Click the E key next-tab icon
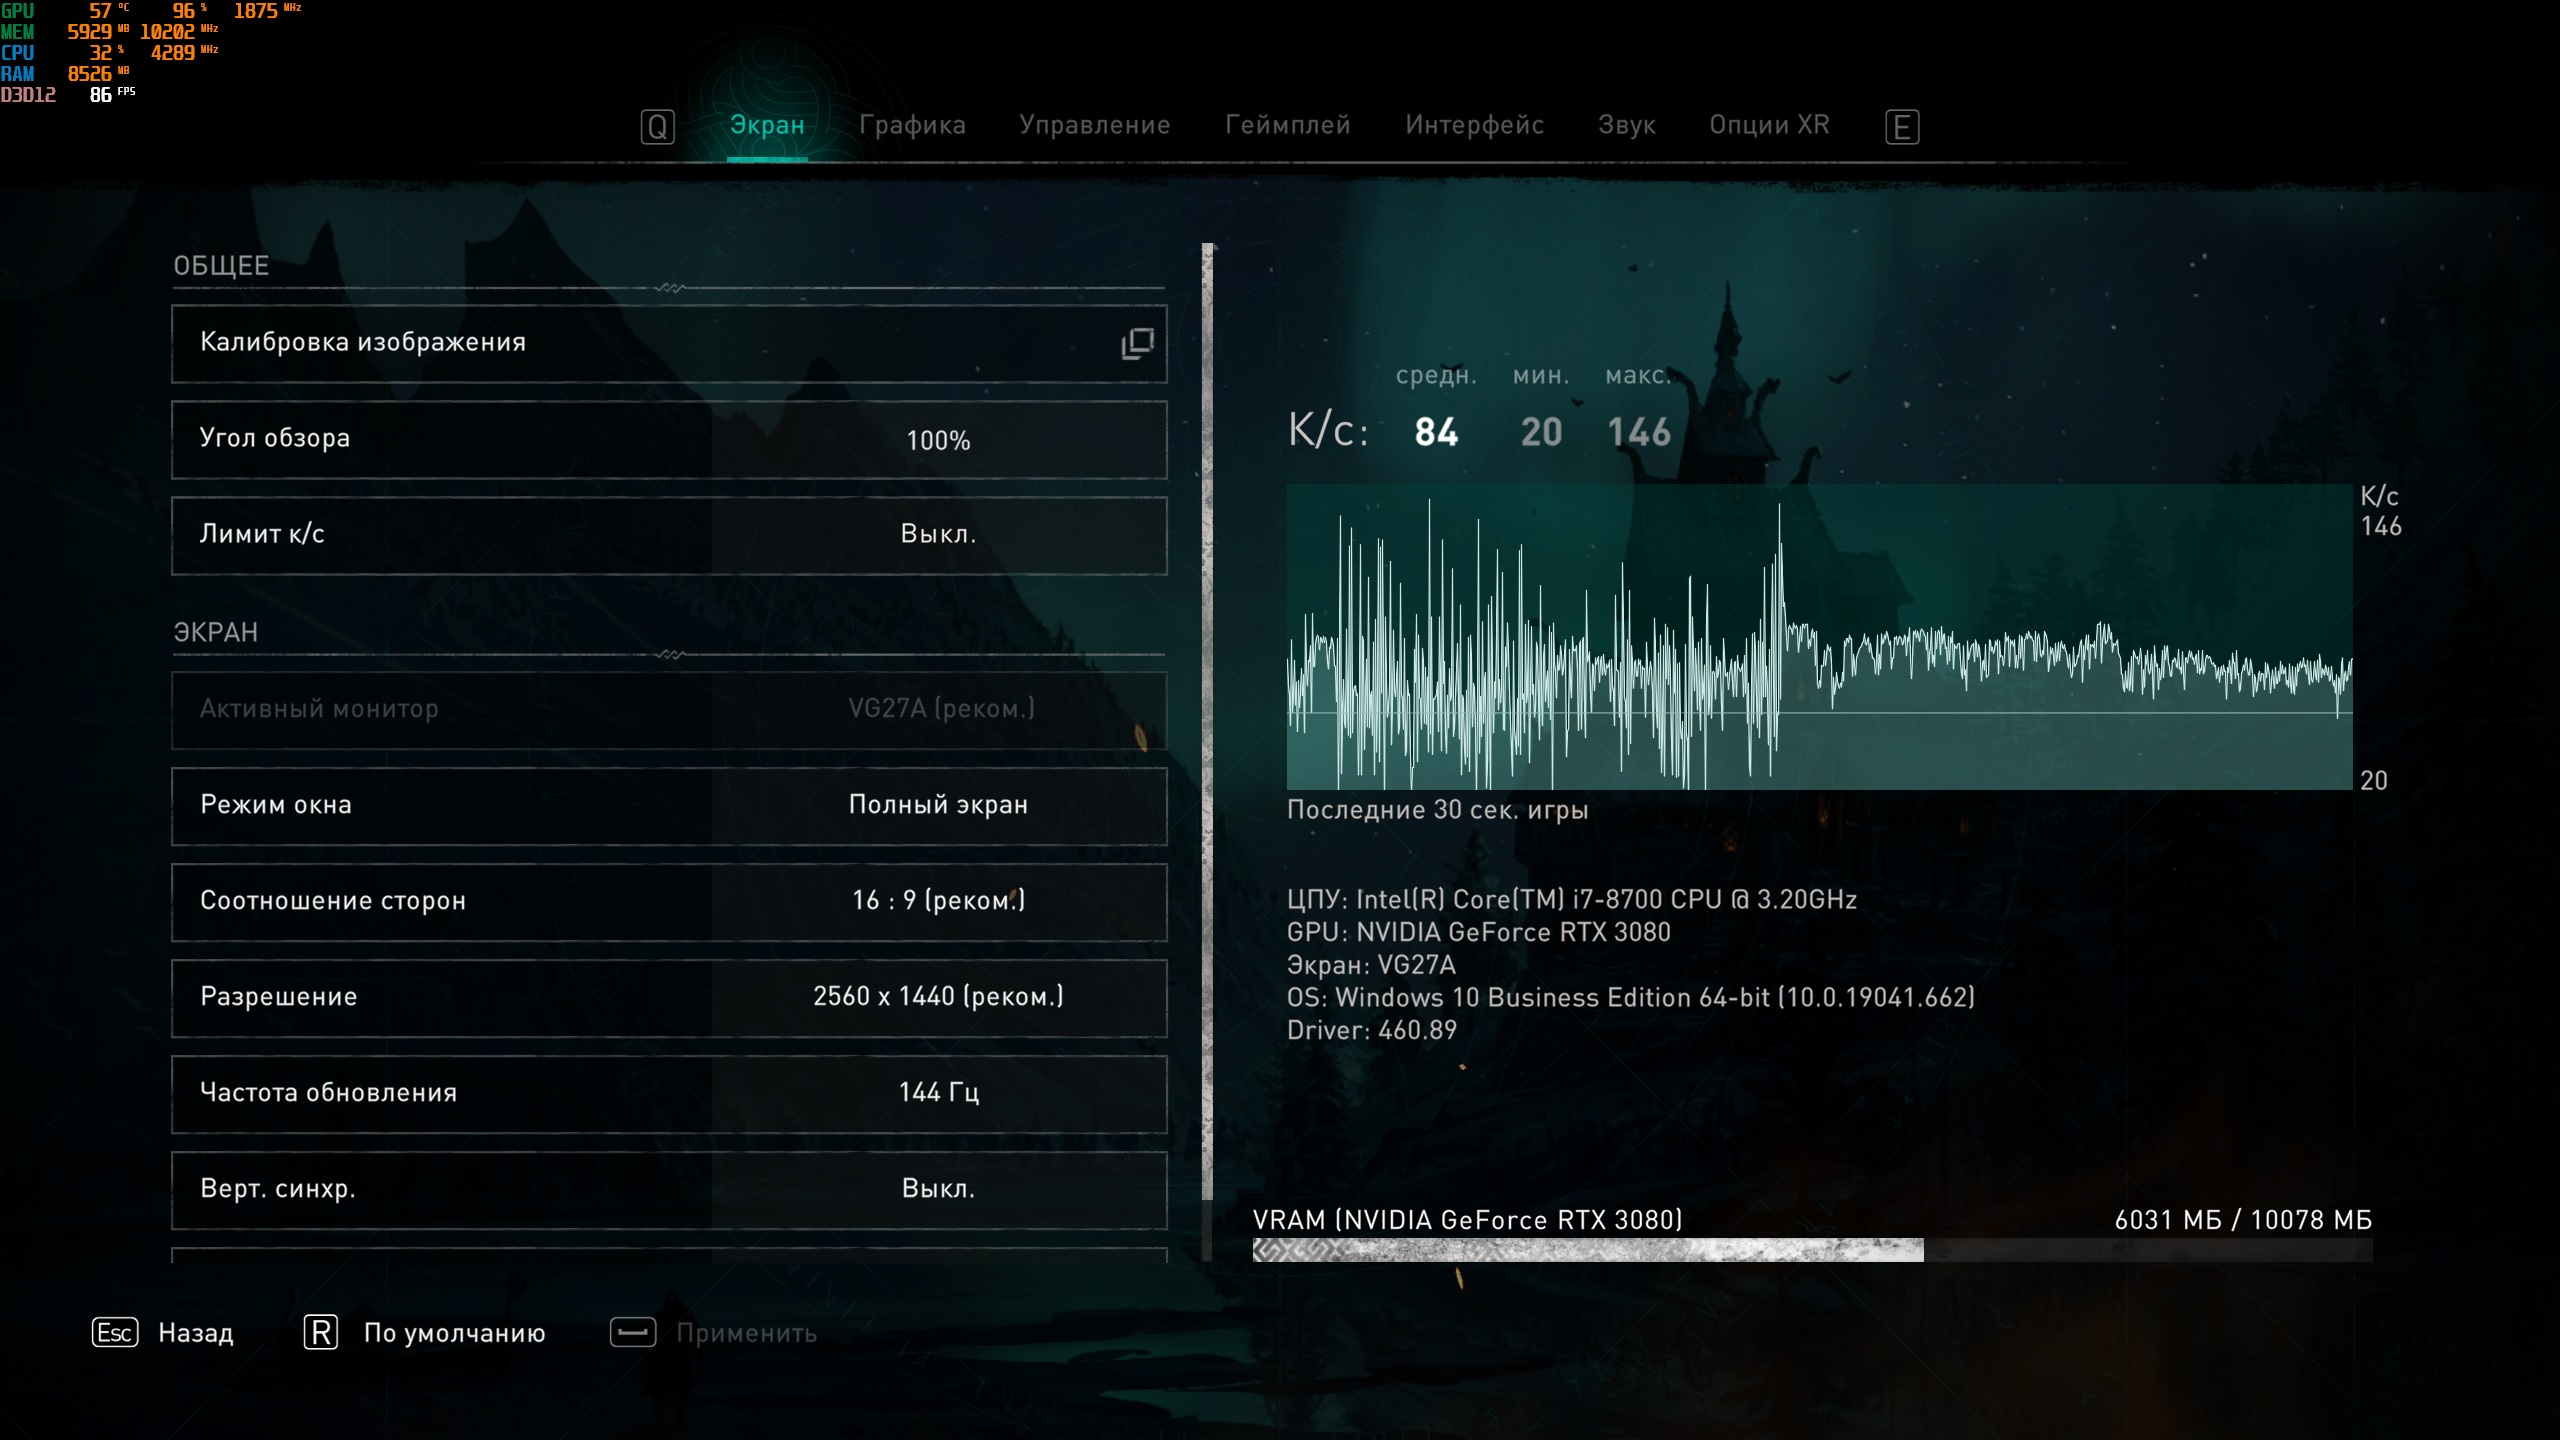The height and width of the screenshot is (1440, 2560). pos(1901,127)
